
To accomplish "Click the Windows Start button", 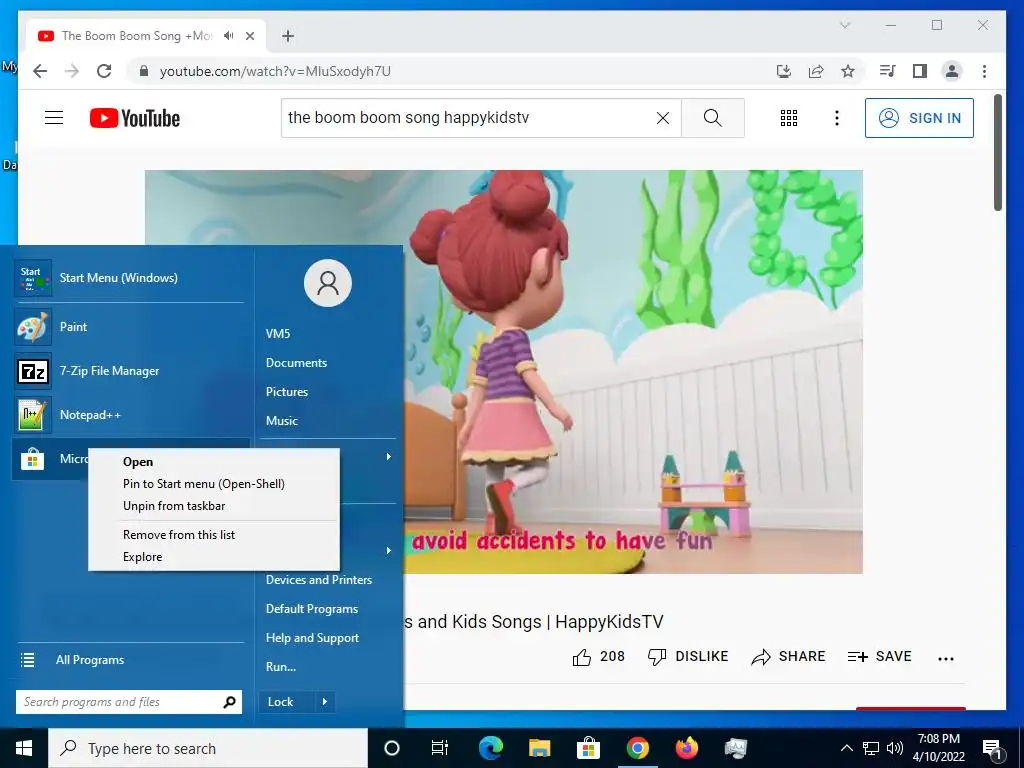I will (24, 748).
